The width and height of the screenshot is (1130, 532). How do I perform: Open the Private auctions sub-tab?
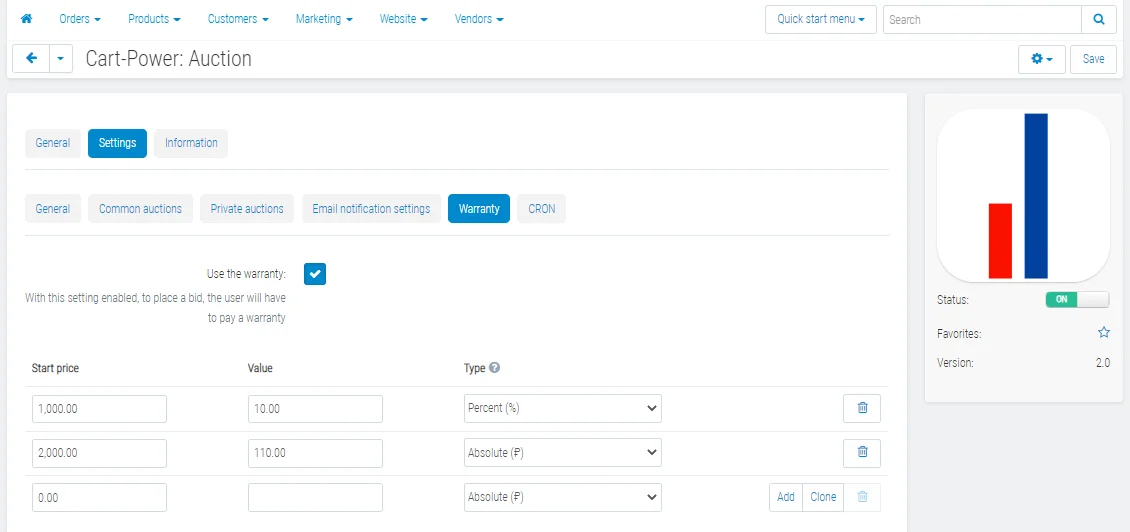tap(247, 208)
